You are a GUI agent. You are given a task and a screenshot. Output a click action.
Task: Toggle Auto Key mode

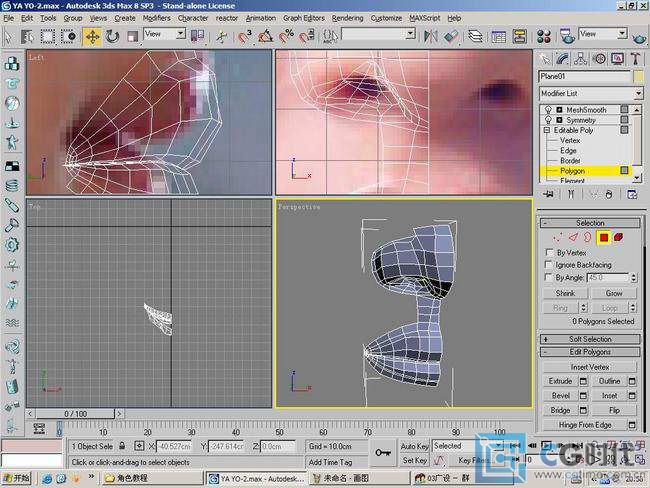[414, 446]
